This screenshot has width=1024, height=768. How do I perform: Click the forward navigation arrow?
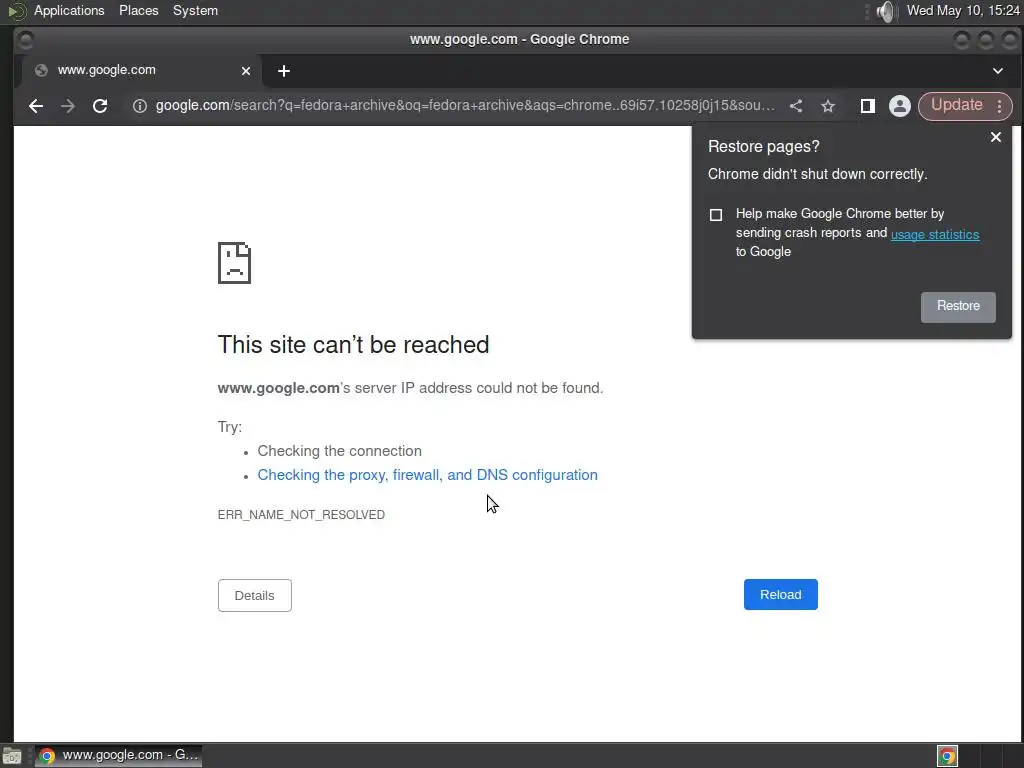click(x=68, y=106)
